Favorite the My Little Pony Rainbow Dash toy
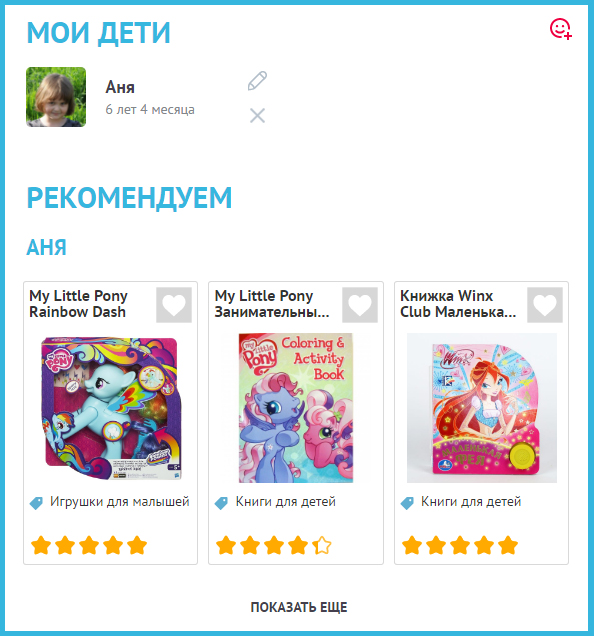 pos(174,305)
